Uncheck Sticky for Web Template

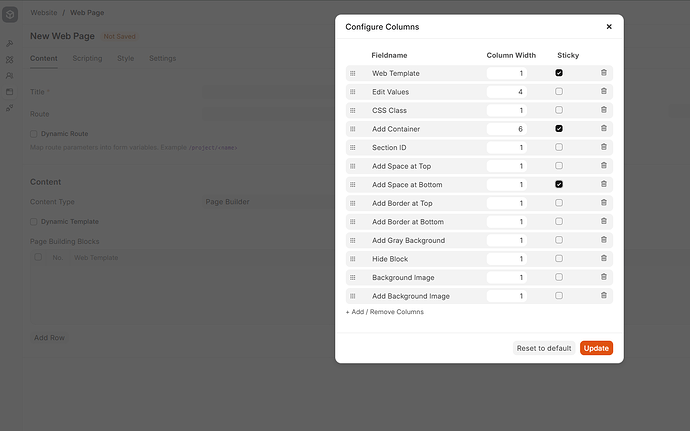tap(559, 73)
